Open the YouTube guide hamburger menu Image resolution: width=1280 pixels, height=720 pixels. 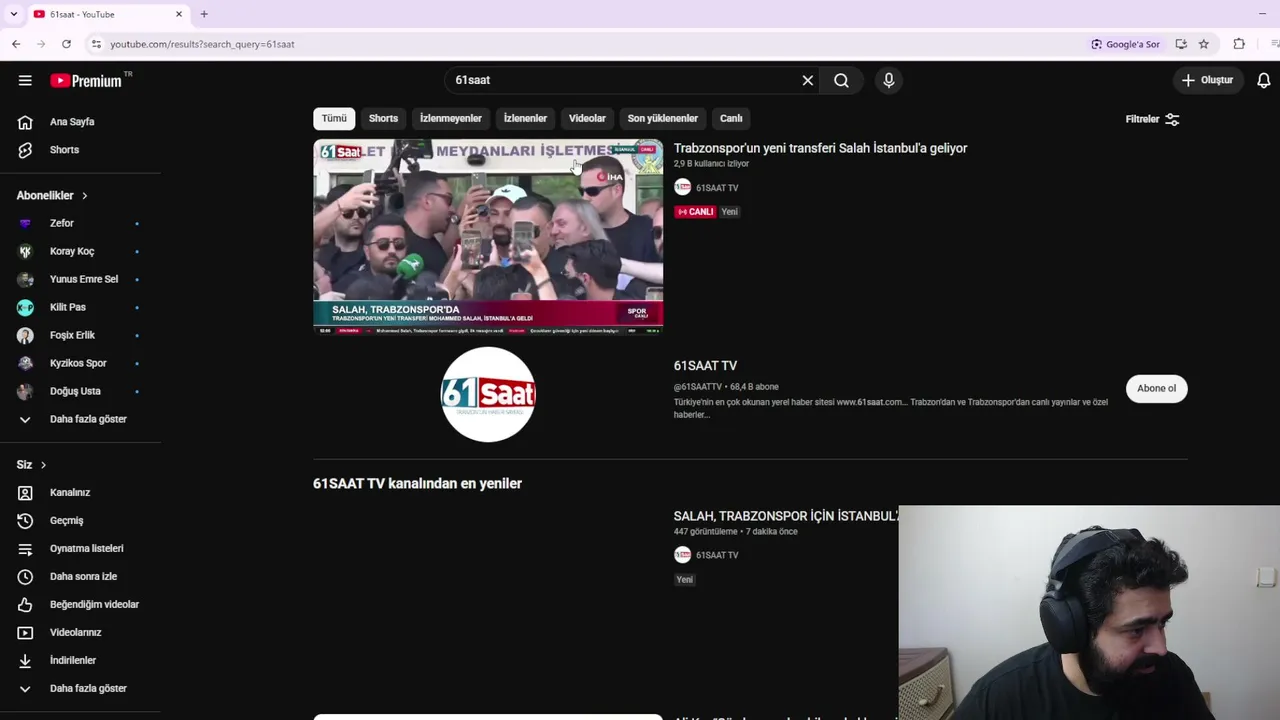25,80
